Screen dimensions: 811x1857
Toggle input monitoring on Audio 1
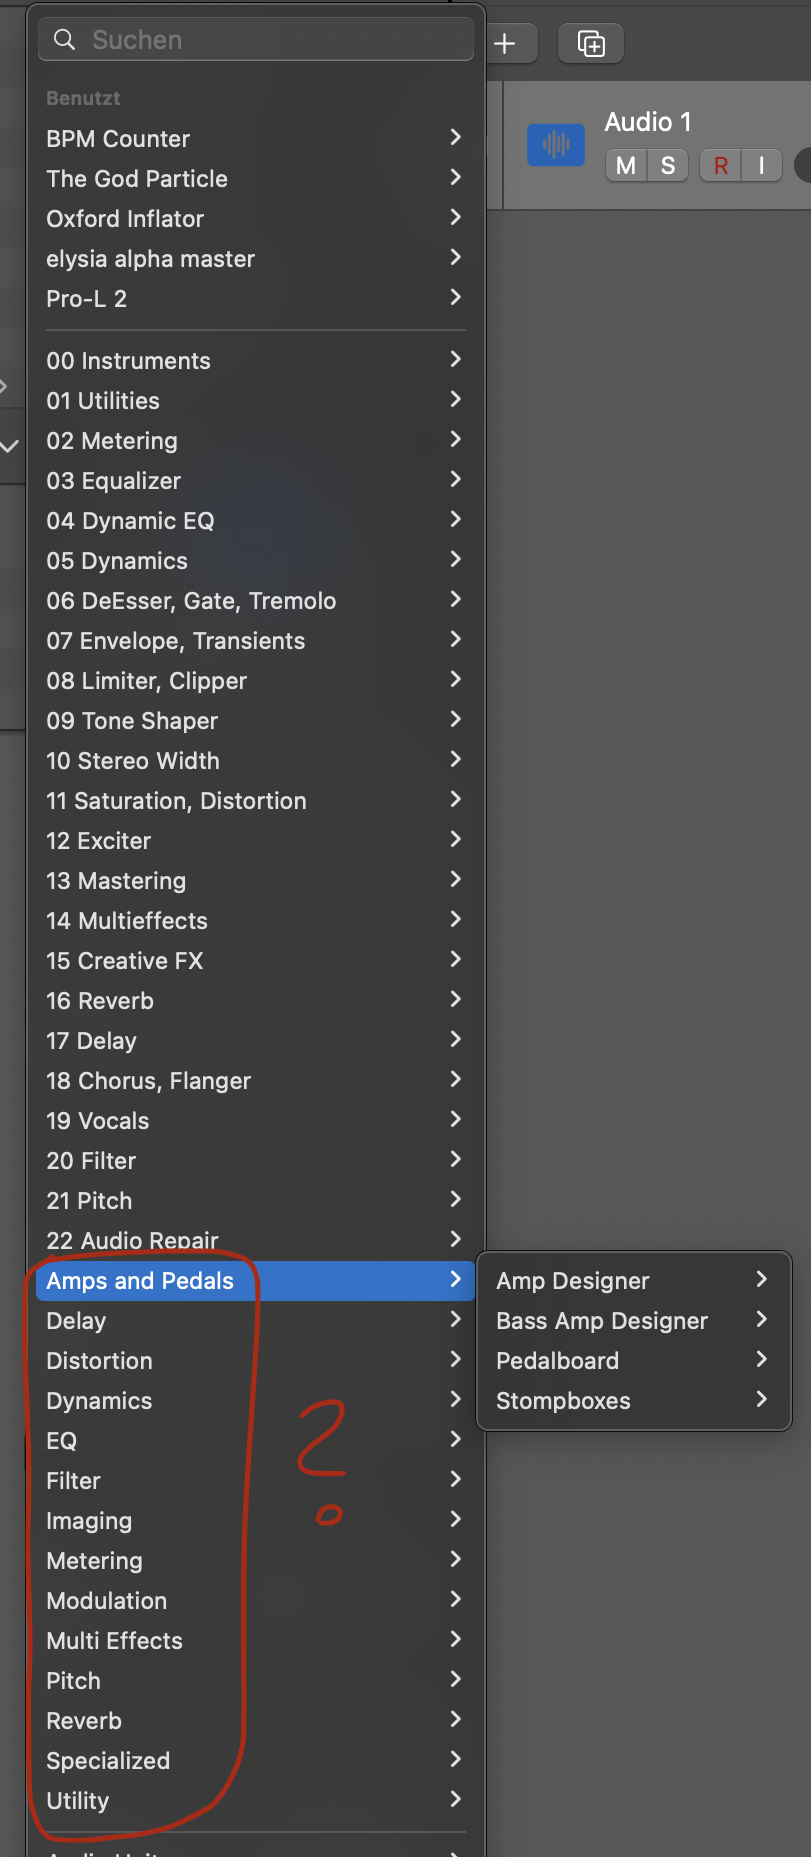click(761, 165)
